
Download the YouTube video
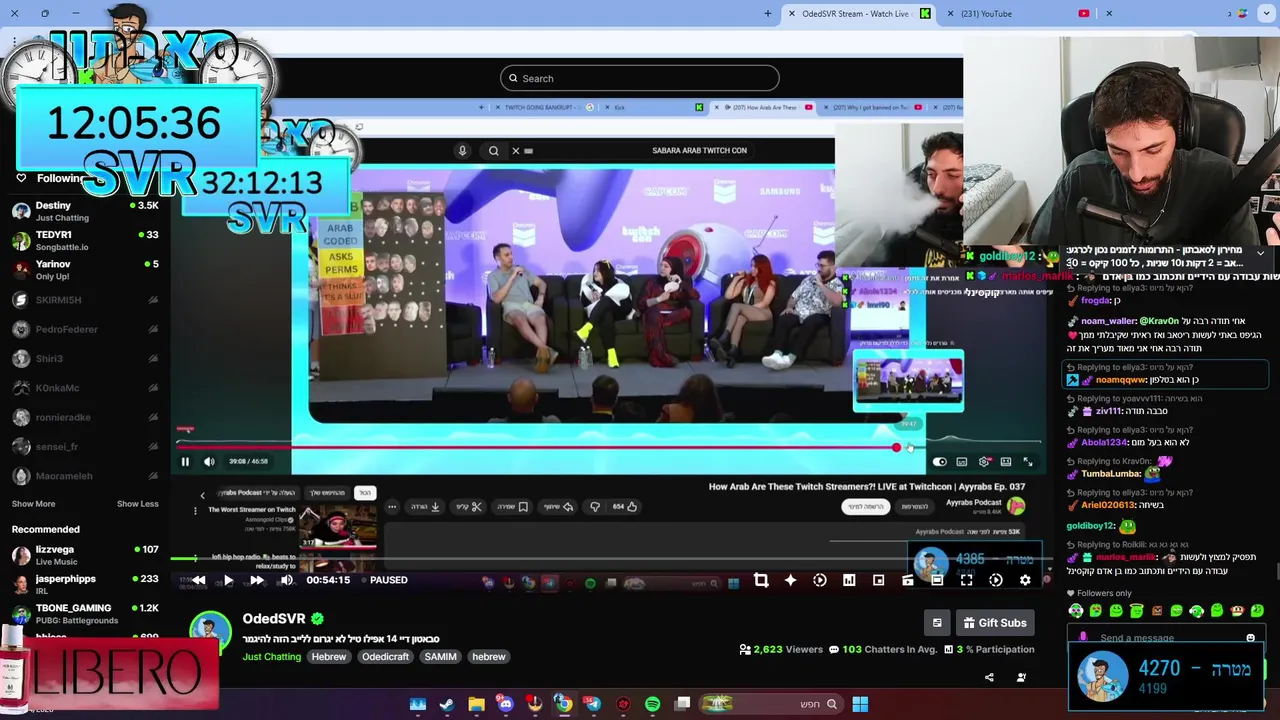pos(426,507)
